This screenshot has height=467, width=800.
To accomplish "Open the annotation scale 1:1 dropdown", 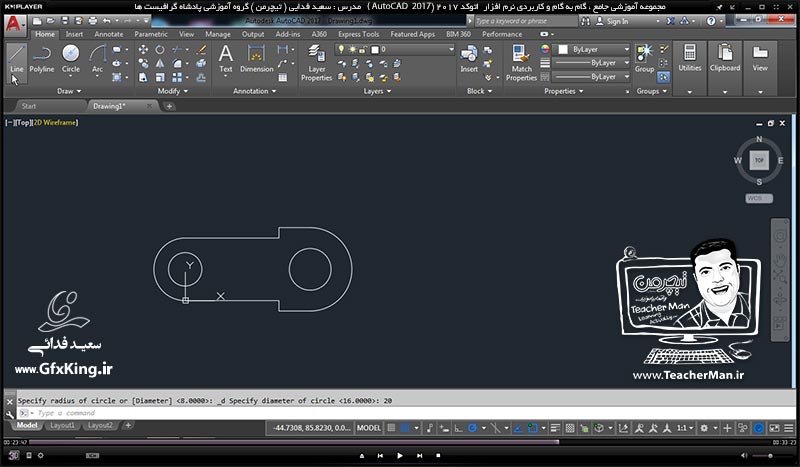I will coord(685,428).
